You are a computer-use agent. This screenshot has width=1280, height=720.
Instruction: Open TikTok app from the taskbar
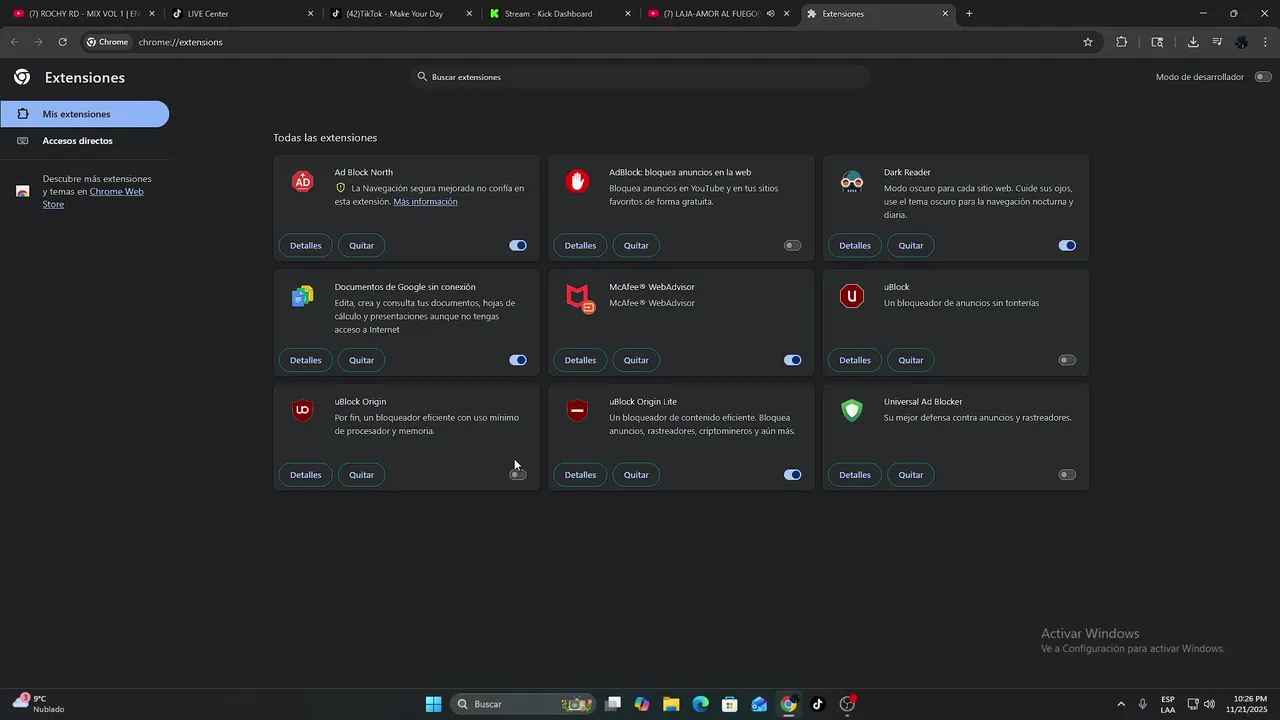click(817, 704)
